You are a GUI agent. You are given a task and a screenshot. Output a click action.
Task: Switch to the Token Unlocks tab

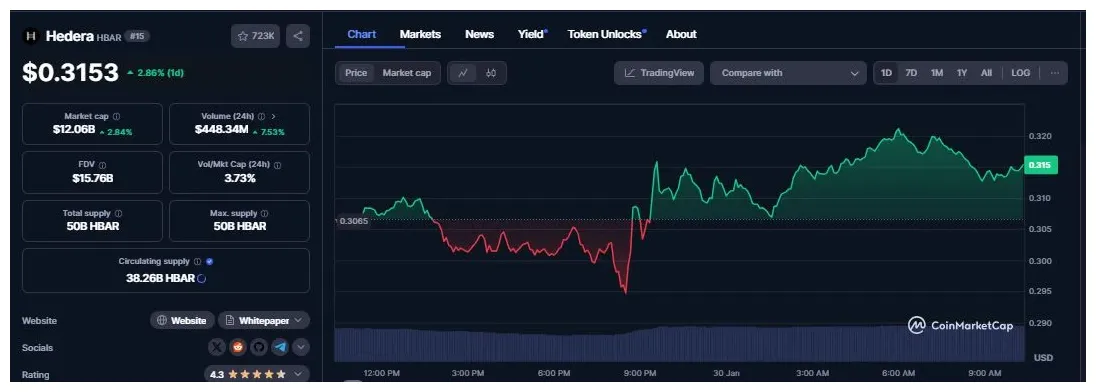coord(605,34)
